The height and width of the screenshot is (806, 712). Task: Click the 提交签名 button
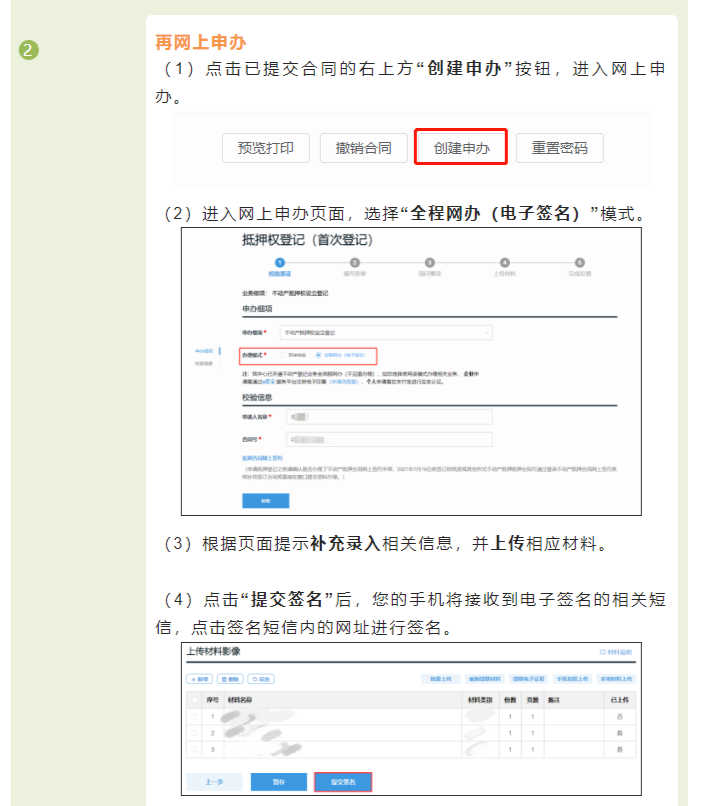pos(343,782)
